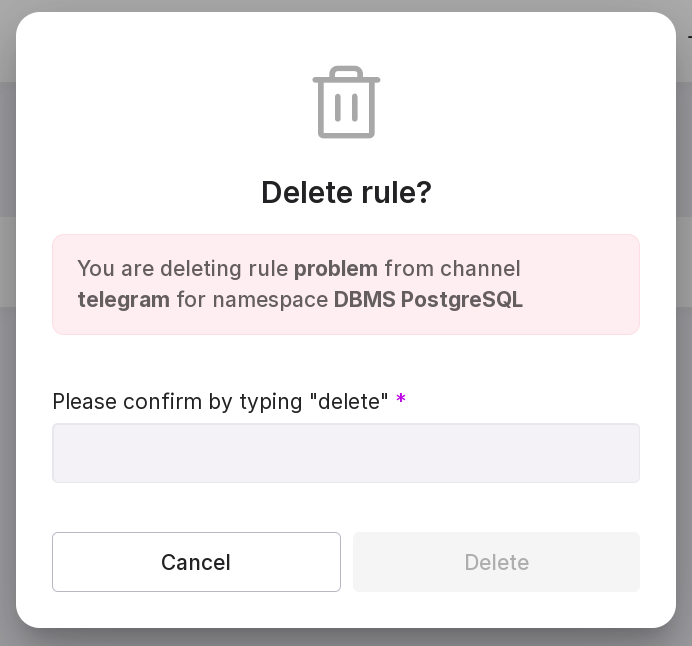Click the purple required-field asterisk
Screen dimensions: 692x646
point(401,401)
